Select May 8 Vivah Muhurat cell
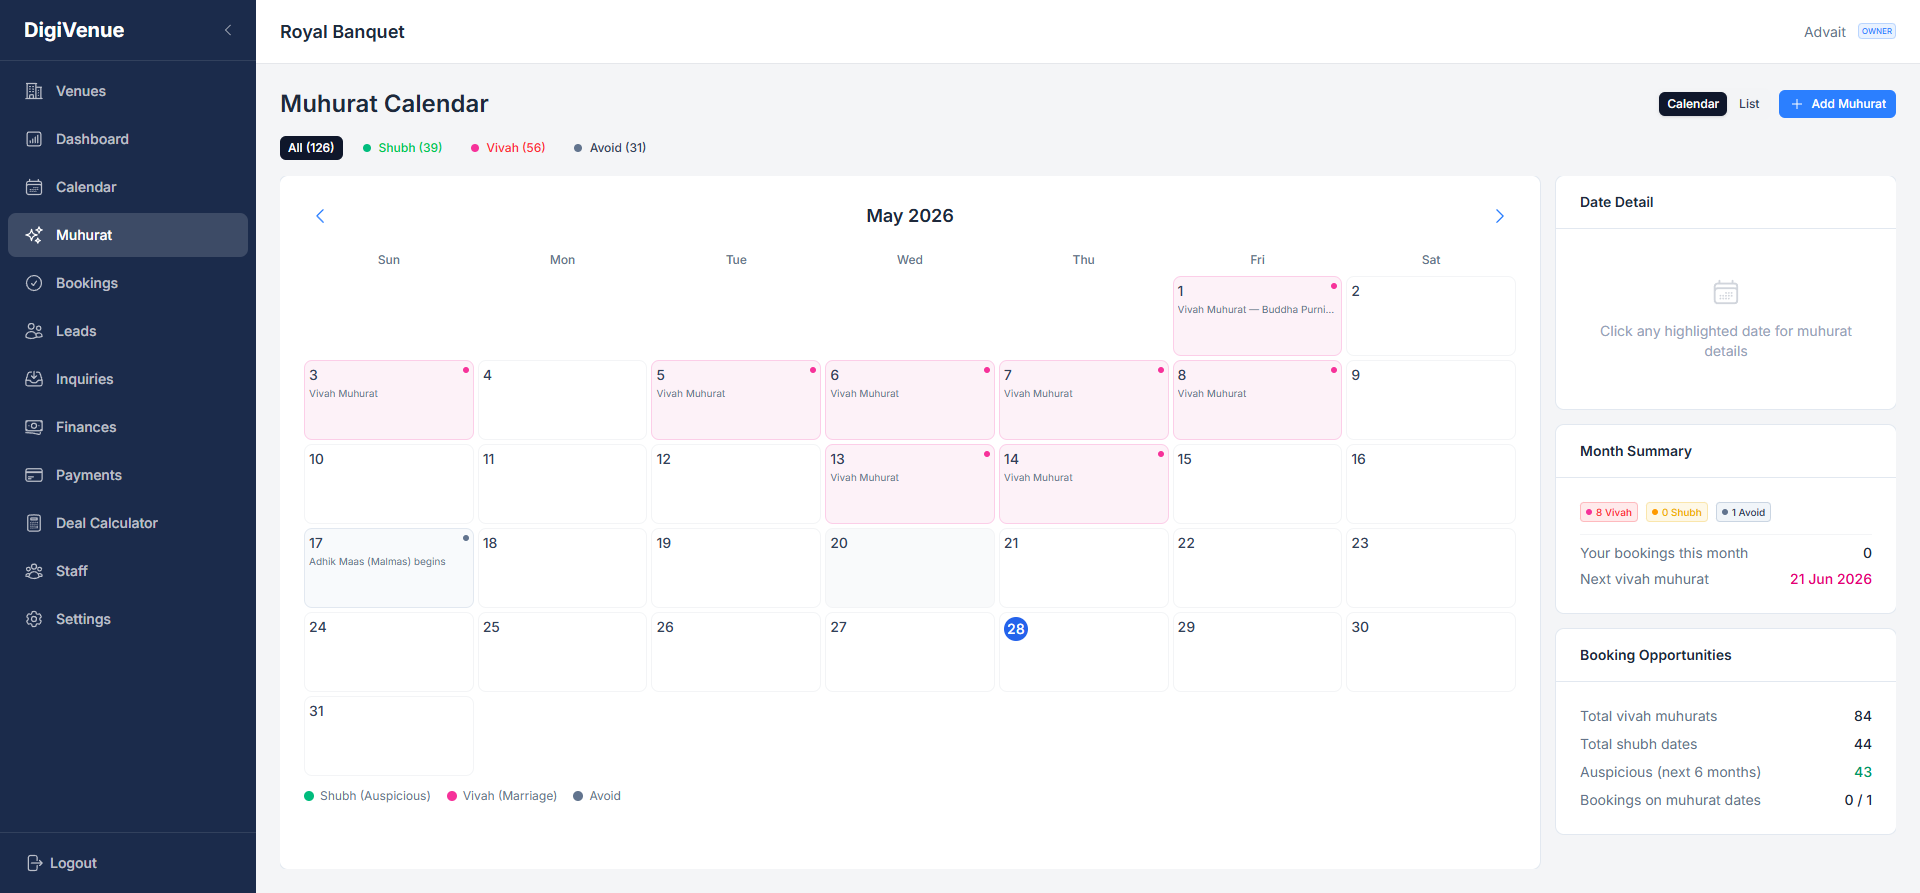Image resolution: width=1920 pixels, height=893 pixels. (x=1257, y=400)
